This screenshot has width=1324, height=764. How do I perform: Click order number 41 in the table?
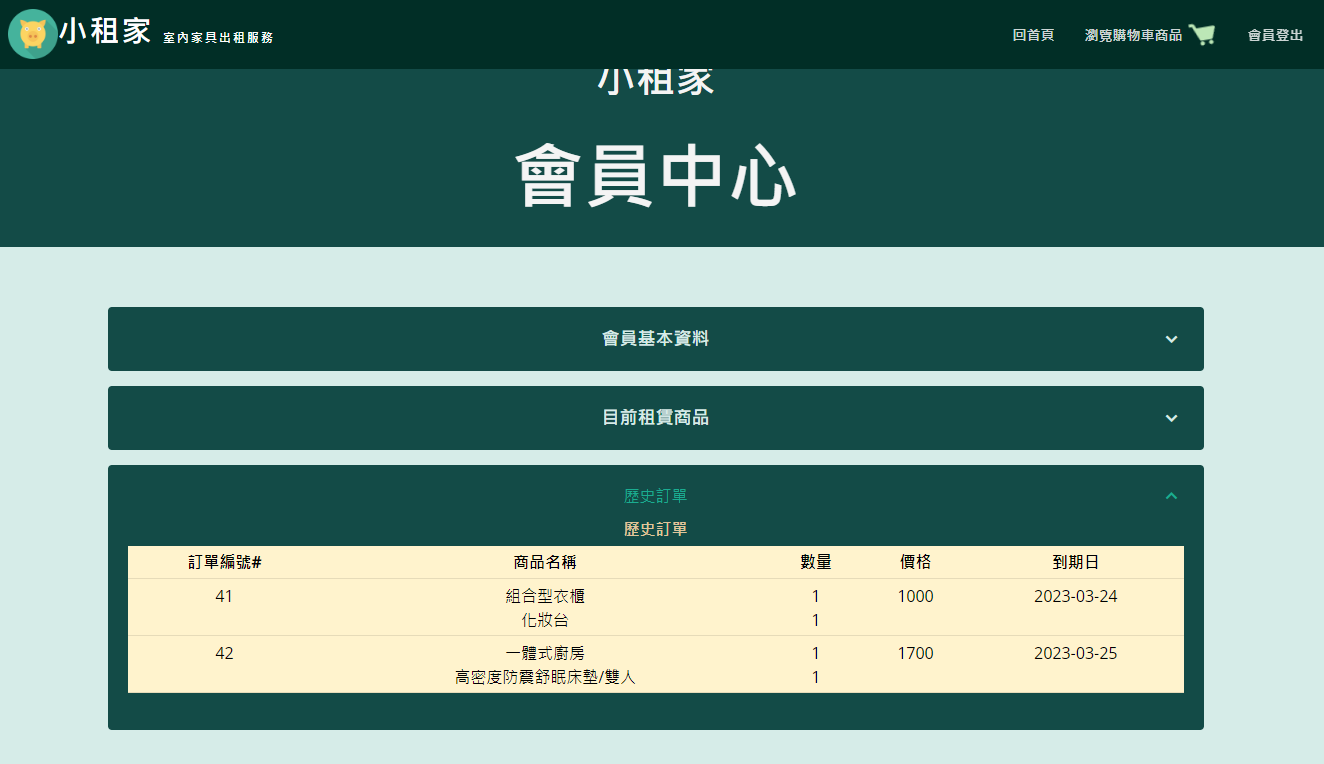(x=225, y=596)
